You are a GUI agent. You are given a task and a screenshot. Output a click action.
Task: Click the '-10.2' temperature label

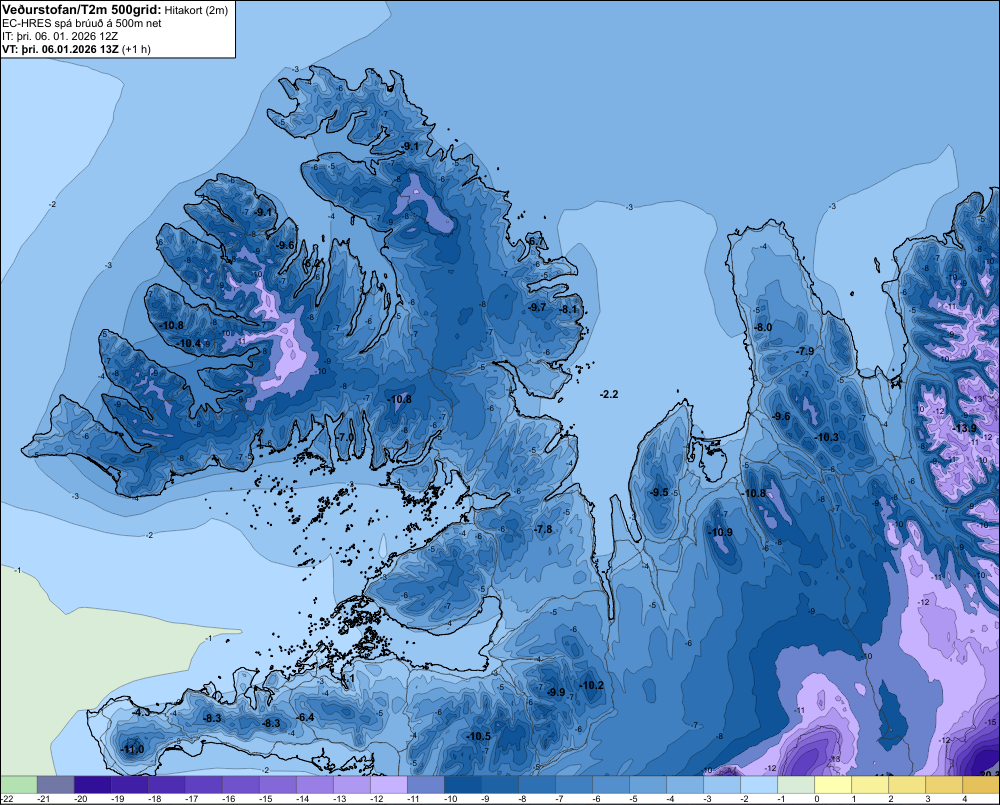click(x=591, y=686)
